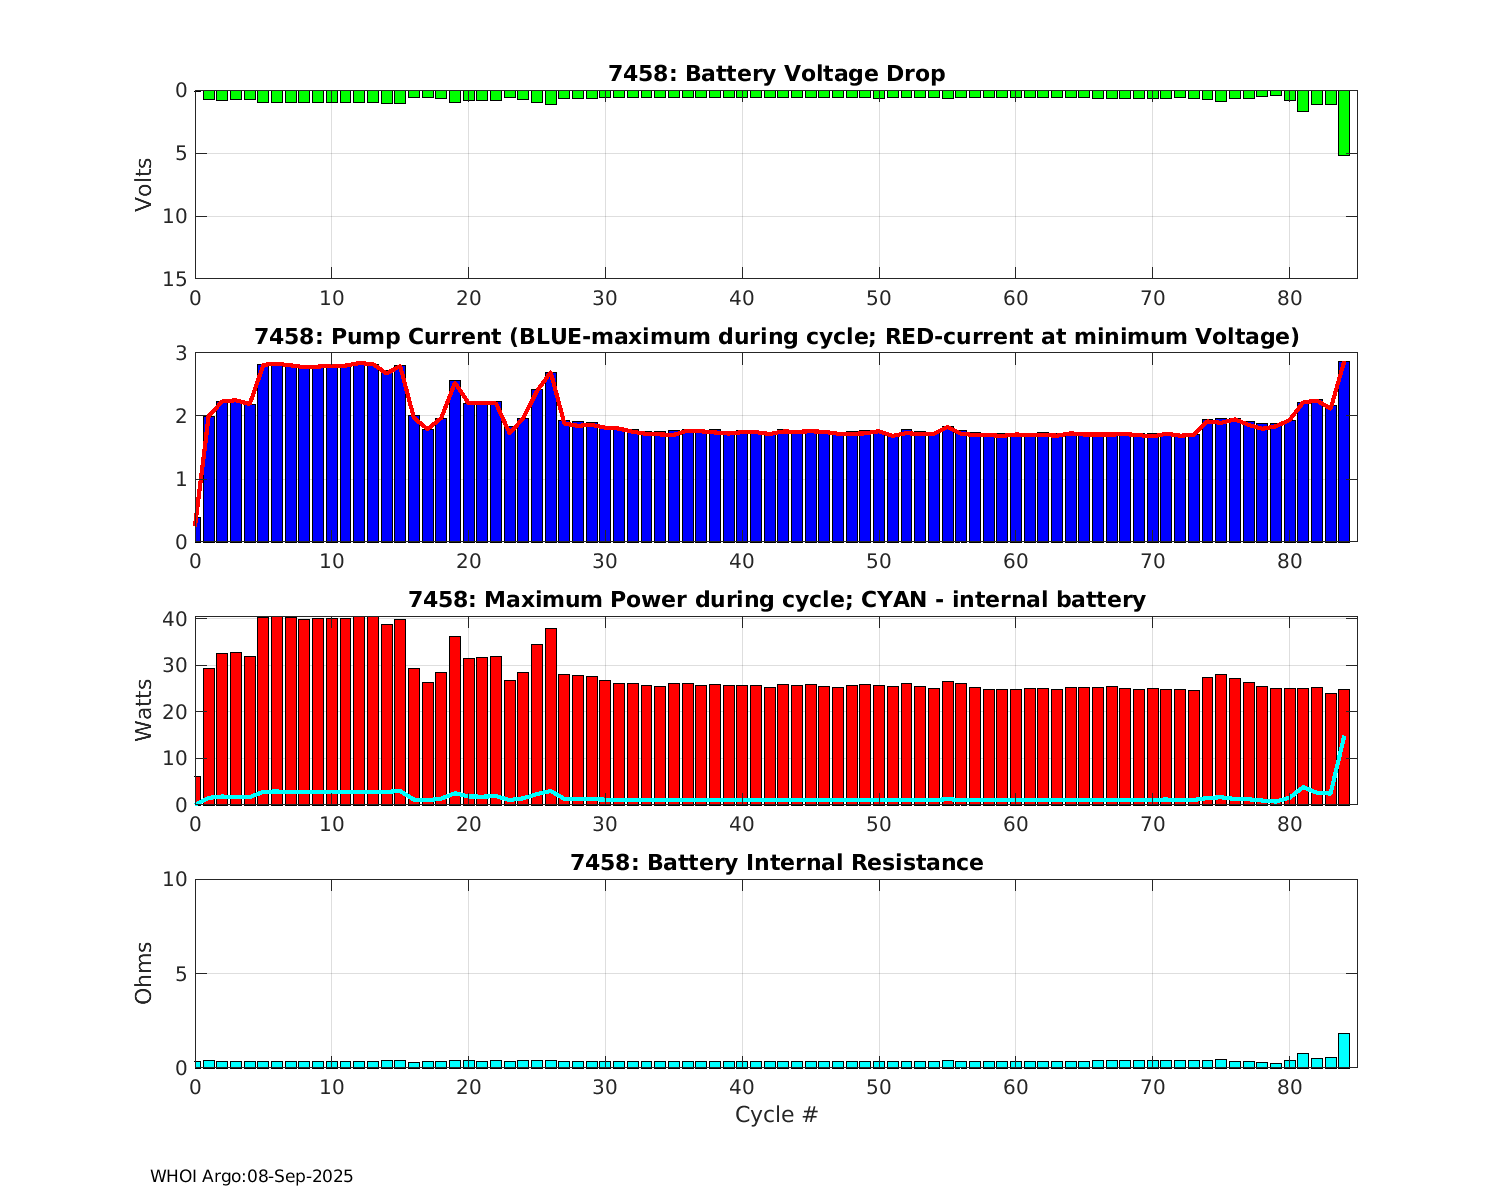The width and height of the screenshot is (1500, 1200).
Task: Click the Volts y-axis label
Action: (x=144, y=184)
